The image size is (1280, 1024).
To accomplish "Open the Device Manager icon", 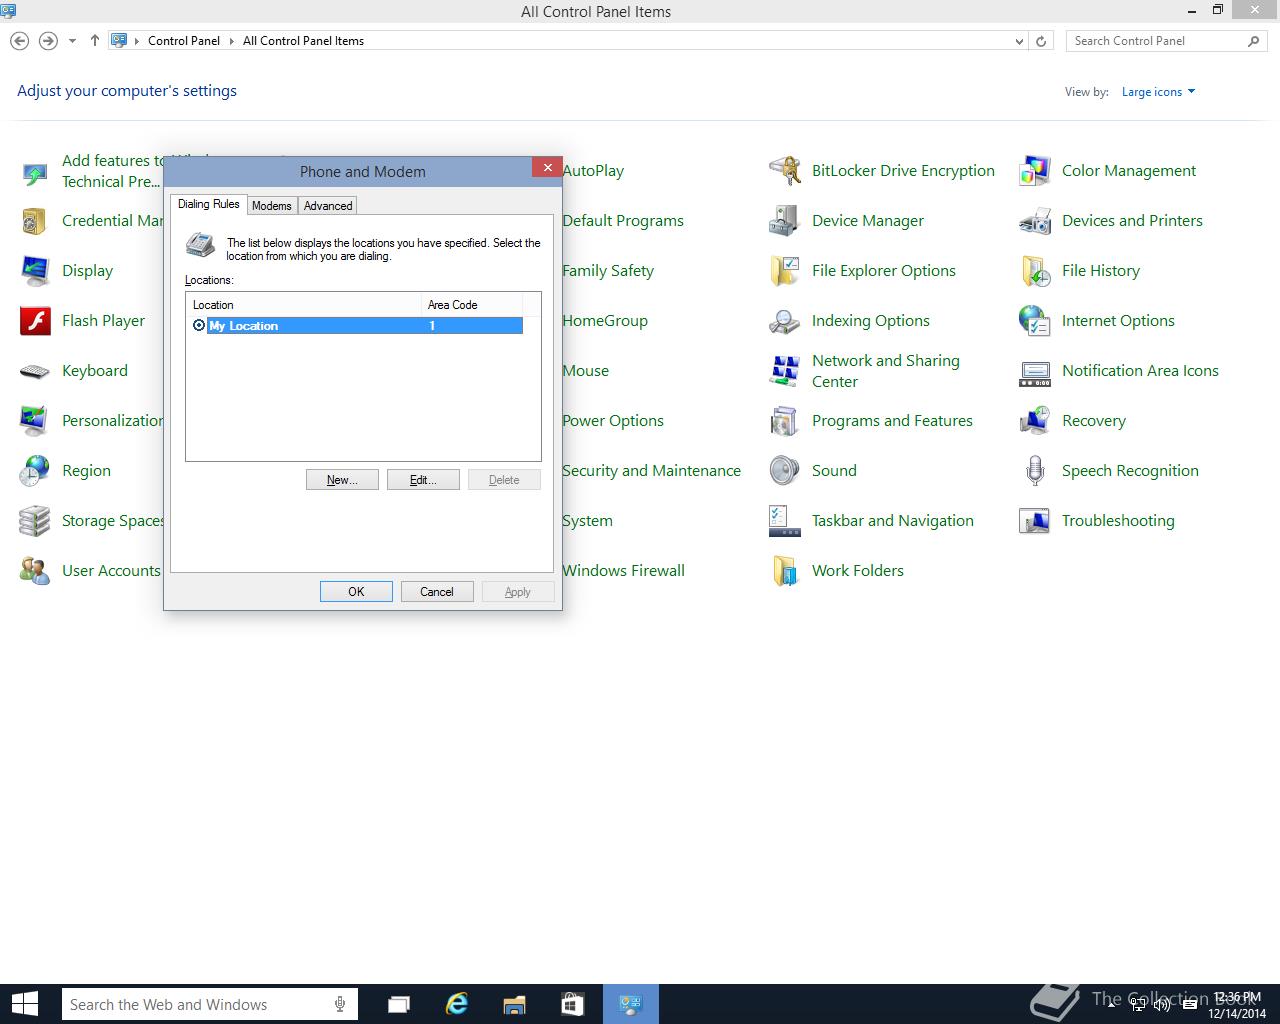I will (785, 221).
